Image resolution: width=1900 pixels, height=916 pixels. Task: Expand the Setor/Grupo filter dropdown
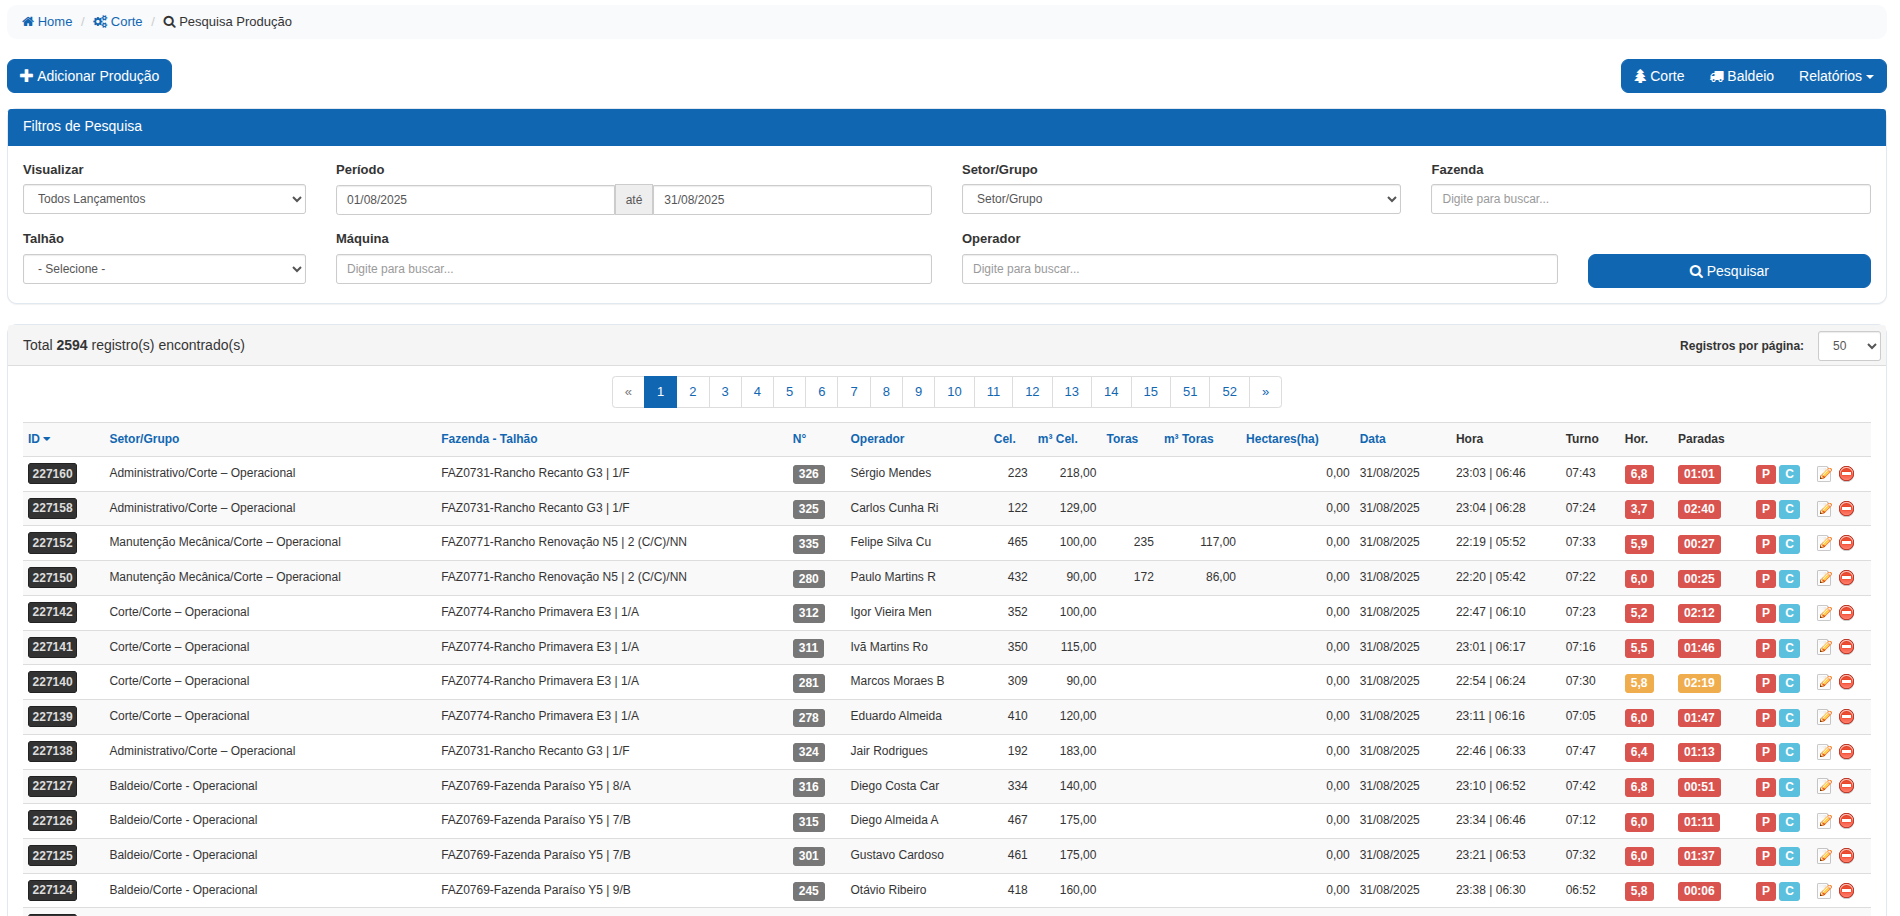click(x=1180, y=199)
